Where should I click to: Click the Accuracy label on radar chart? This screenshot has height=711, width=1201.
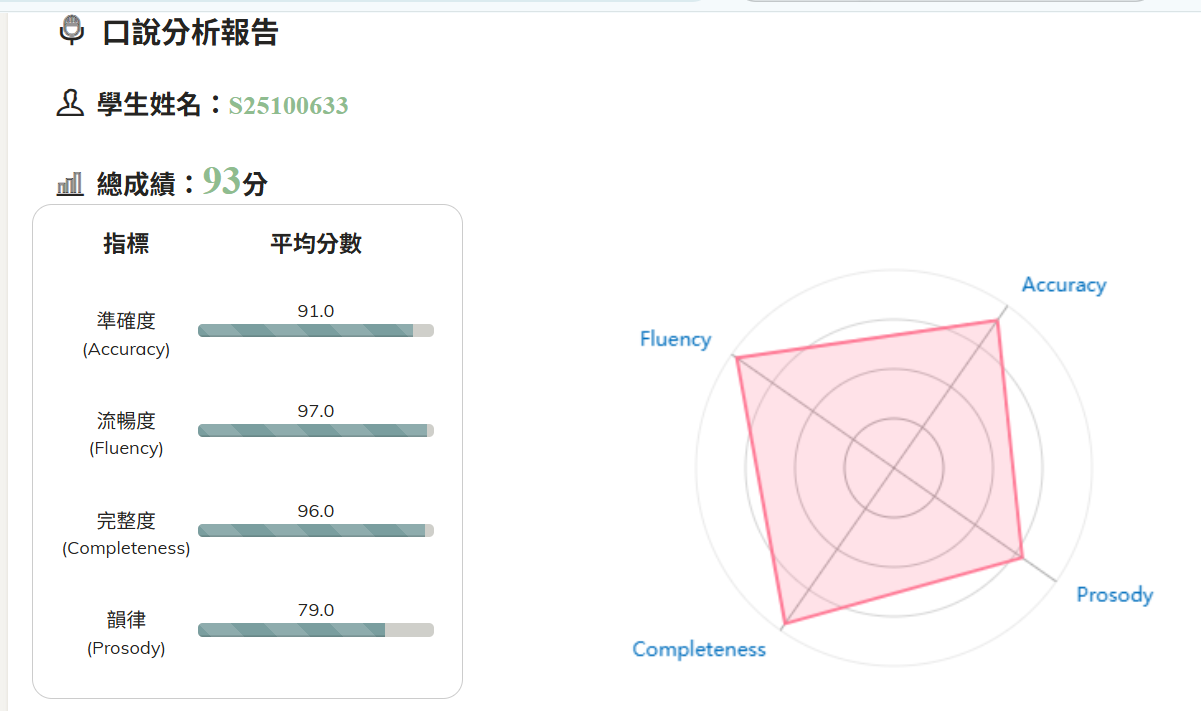tap(1063, 285)
